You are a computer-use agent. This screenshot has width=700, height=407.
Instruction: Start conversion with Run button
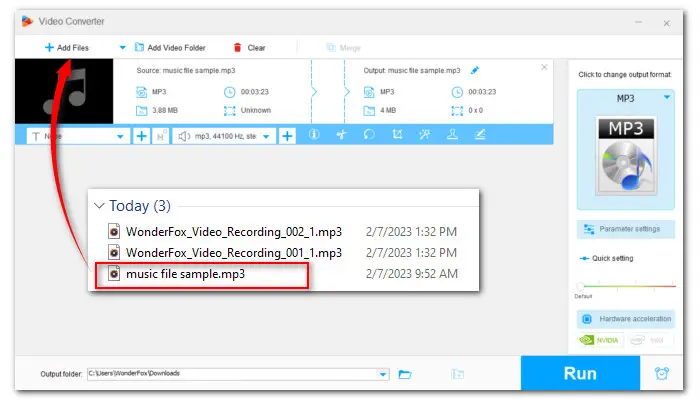(x=580, y=373)
